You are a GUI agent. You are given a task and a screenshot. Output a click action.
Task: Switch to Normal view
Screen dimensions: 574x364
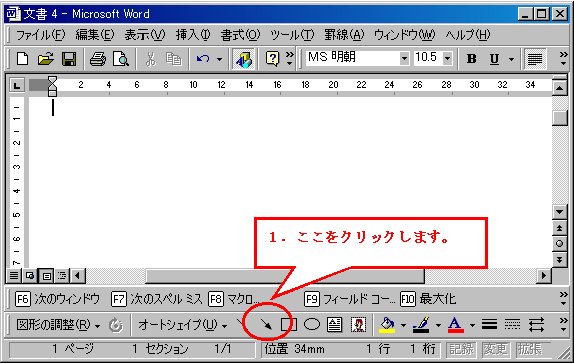point(14,275)
